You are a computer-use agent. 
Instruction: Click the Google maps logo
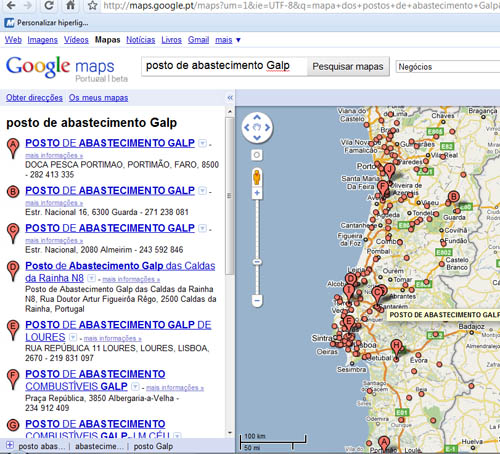pos(67,69)
